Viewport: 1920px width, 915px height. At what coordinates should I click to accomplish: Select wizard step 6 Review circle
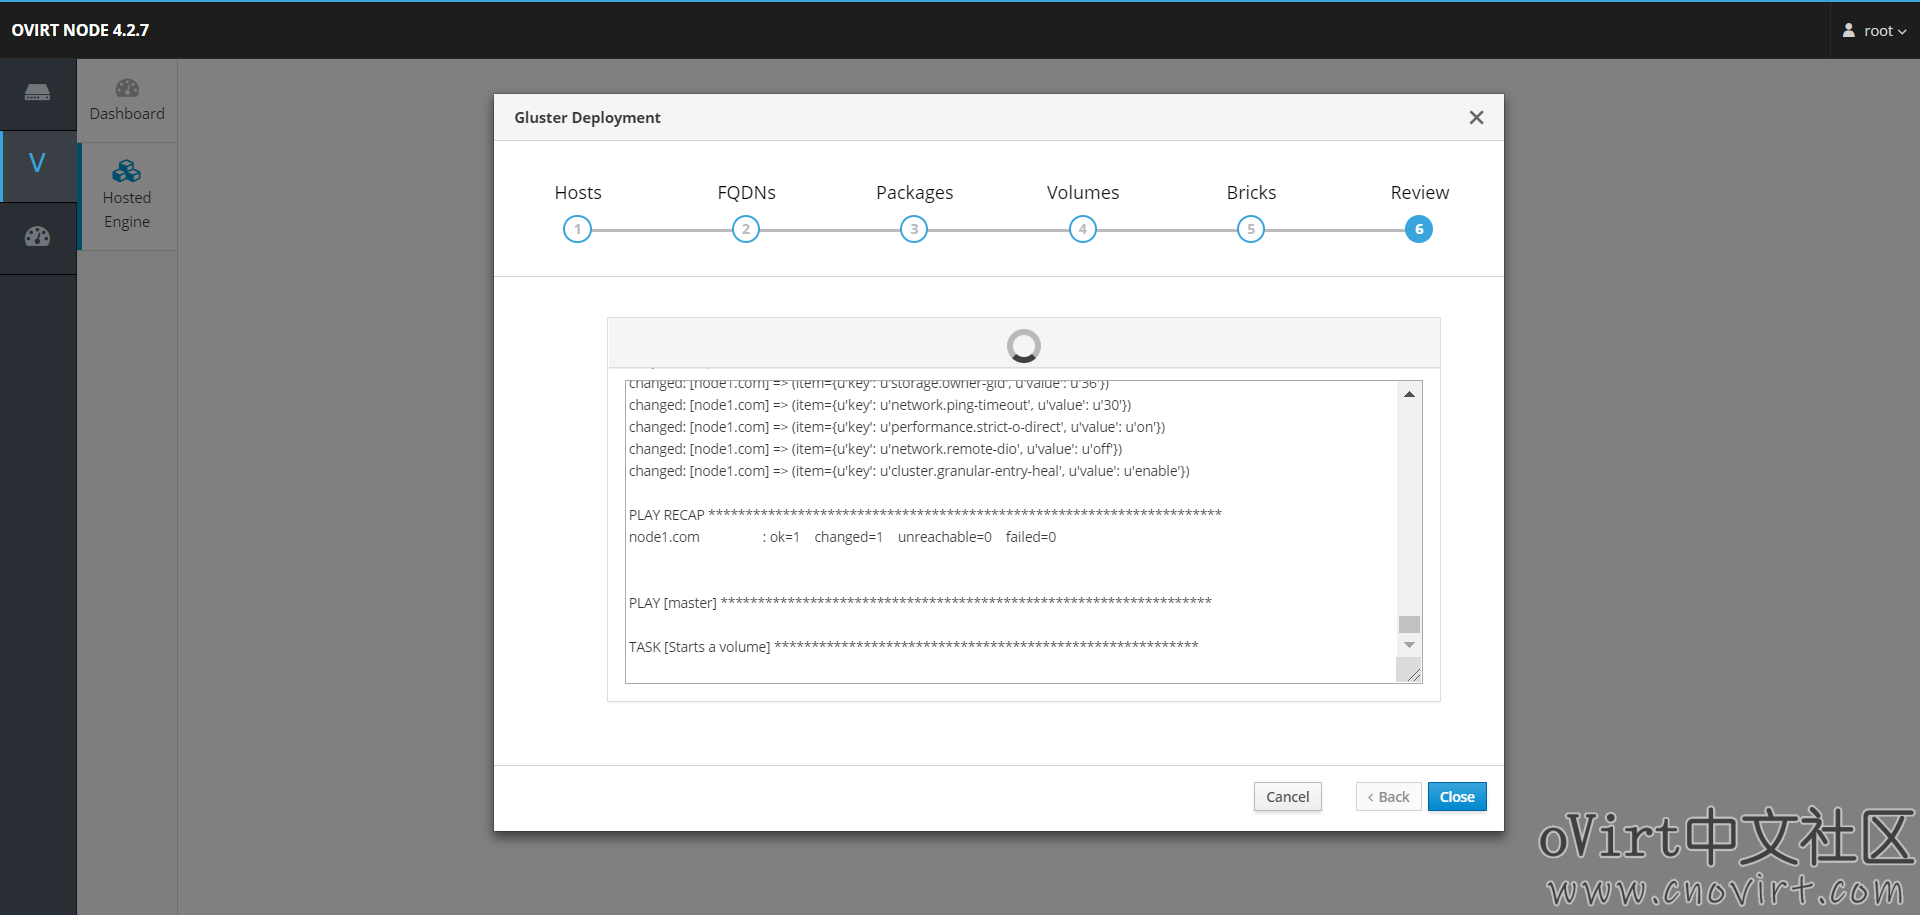pos(1419,229)
